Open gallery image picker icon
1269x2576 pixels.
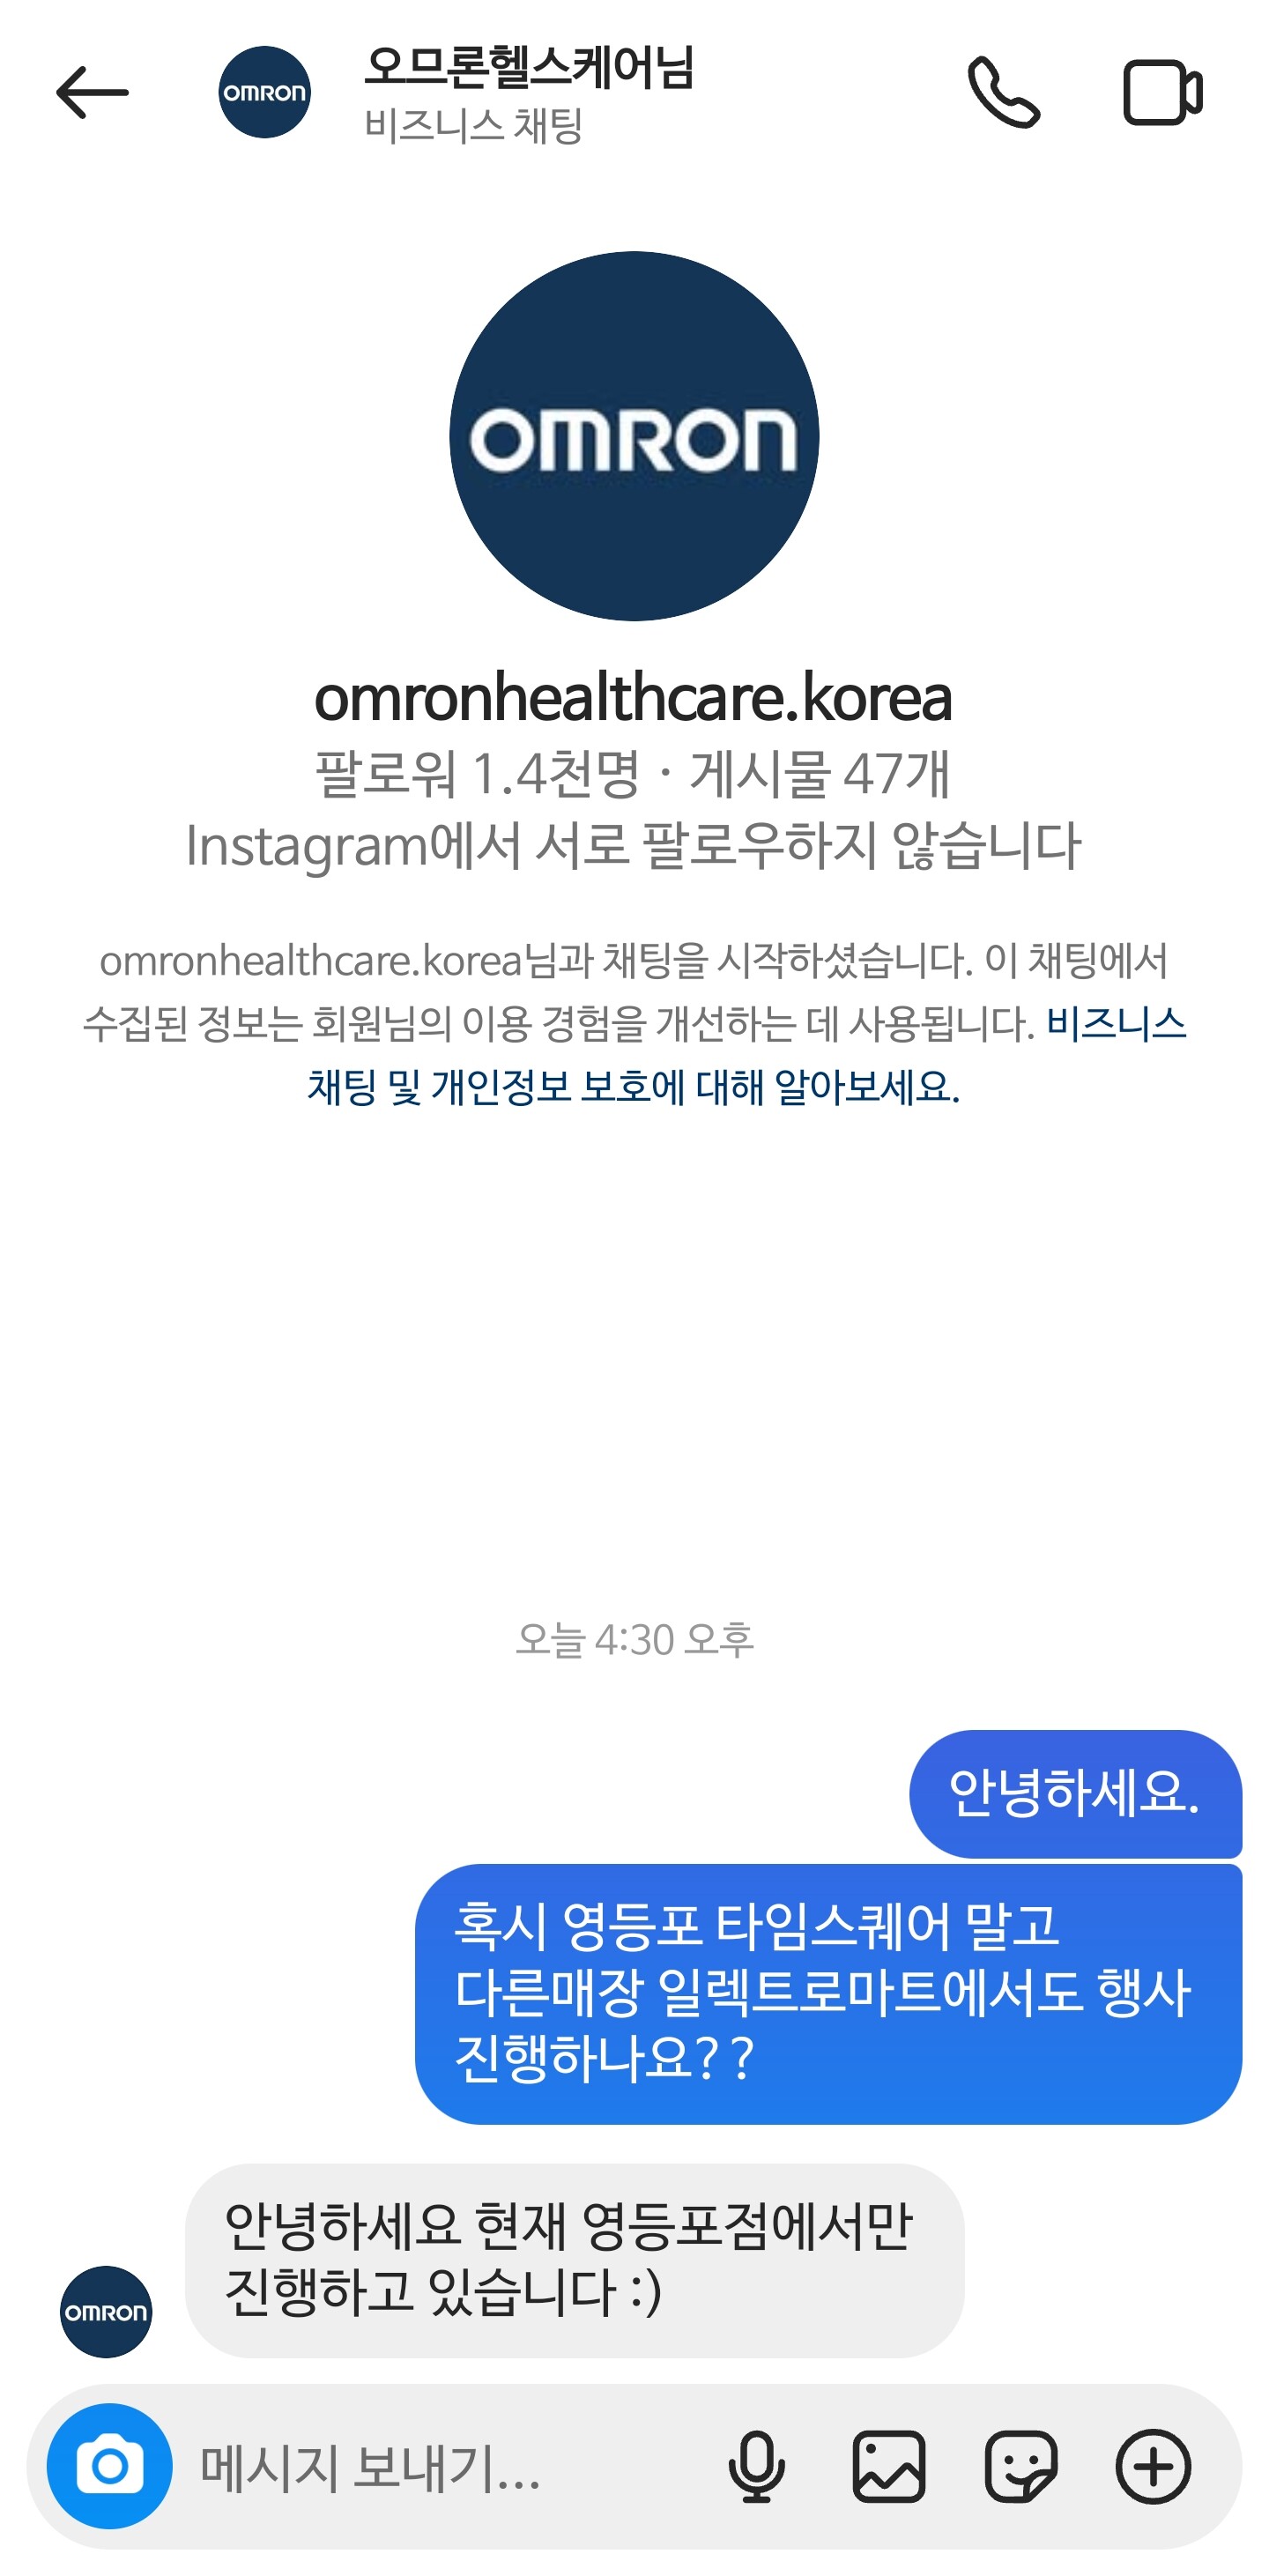click(x=888, y=2466)
